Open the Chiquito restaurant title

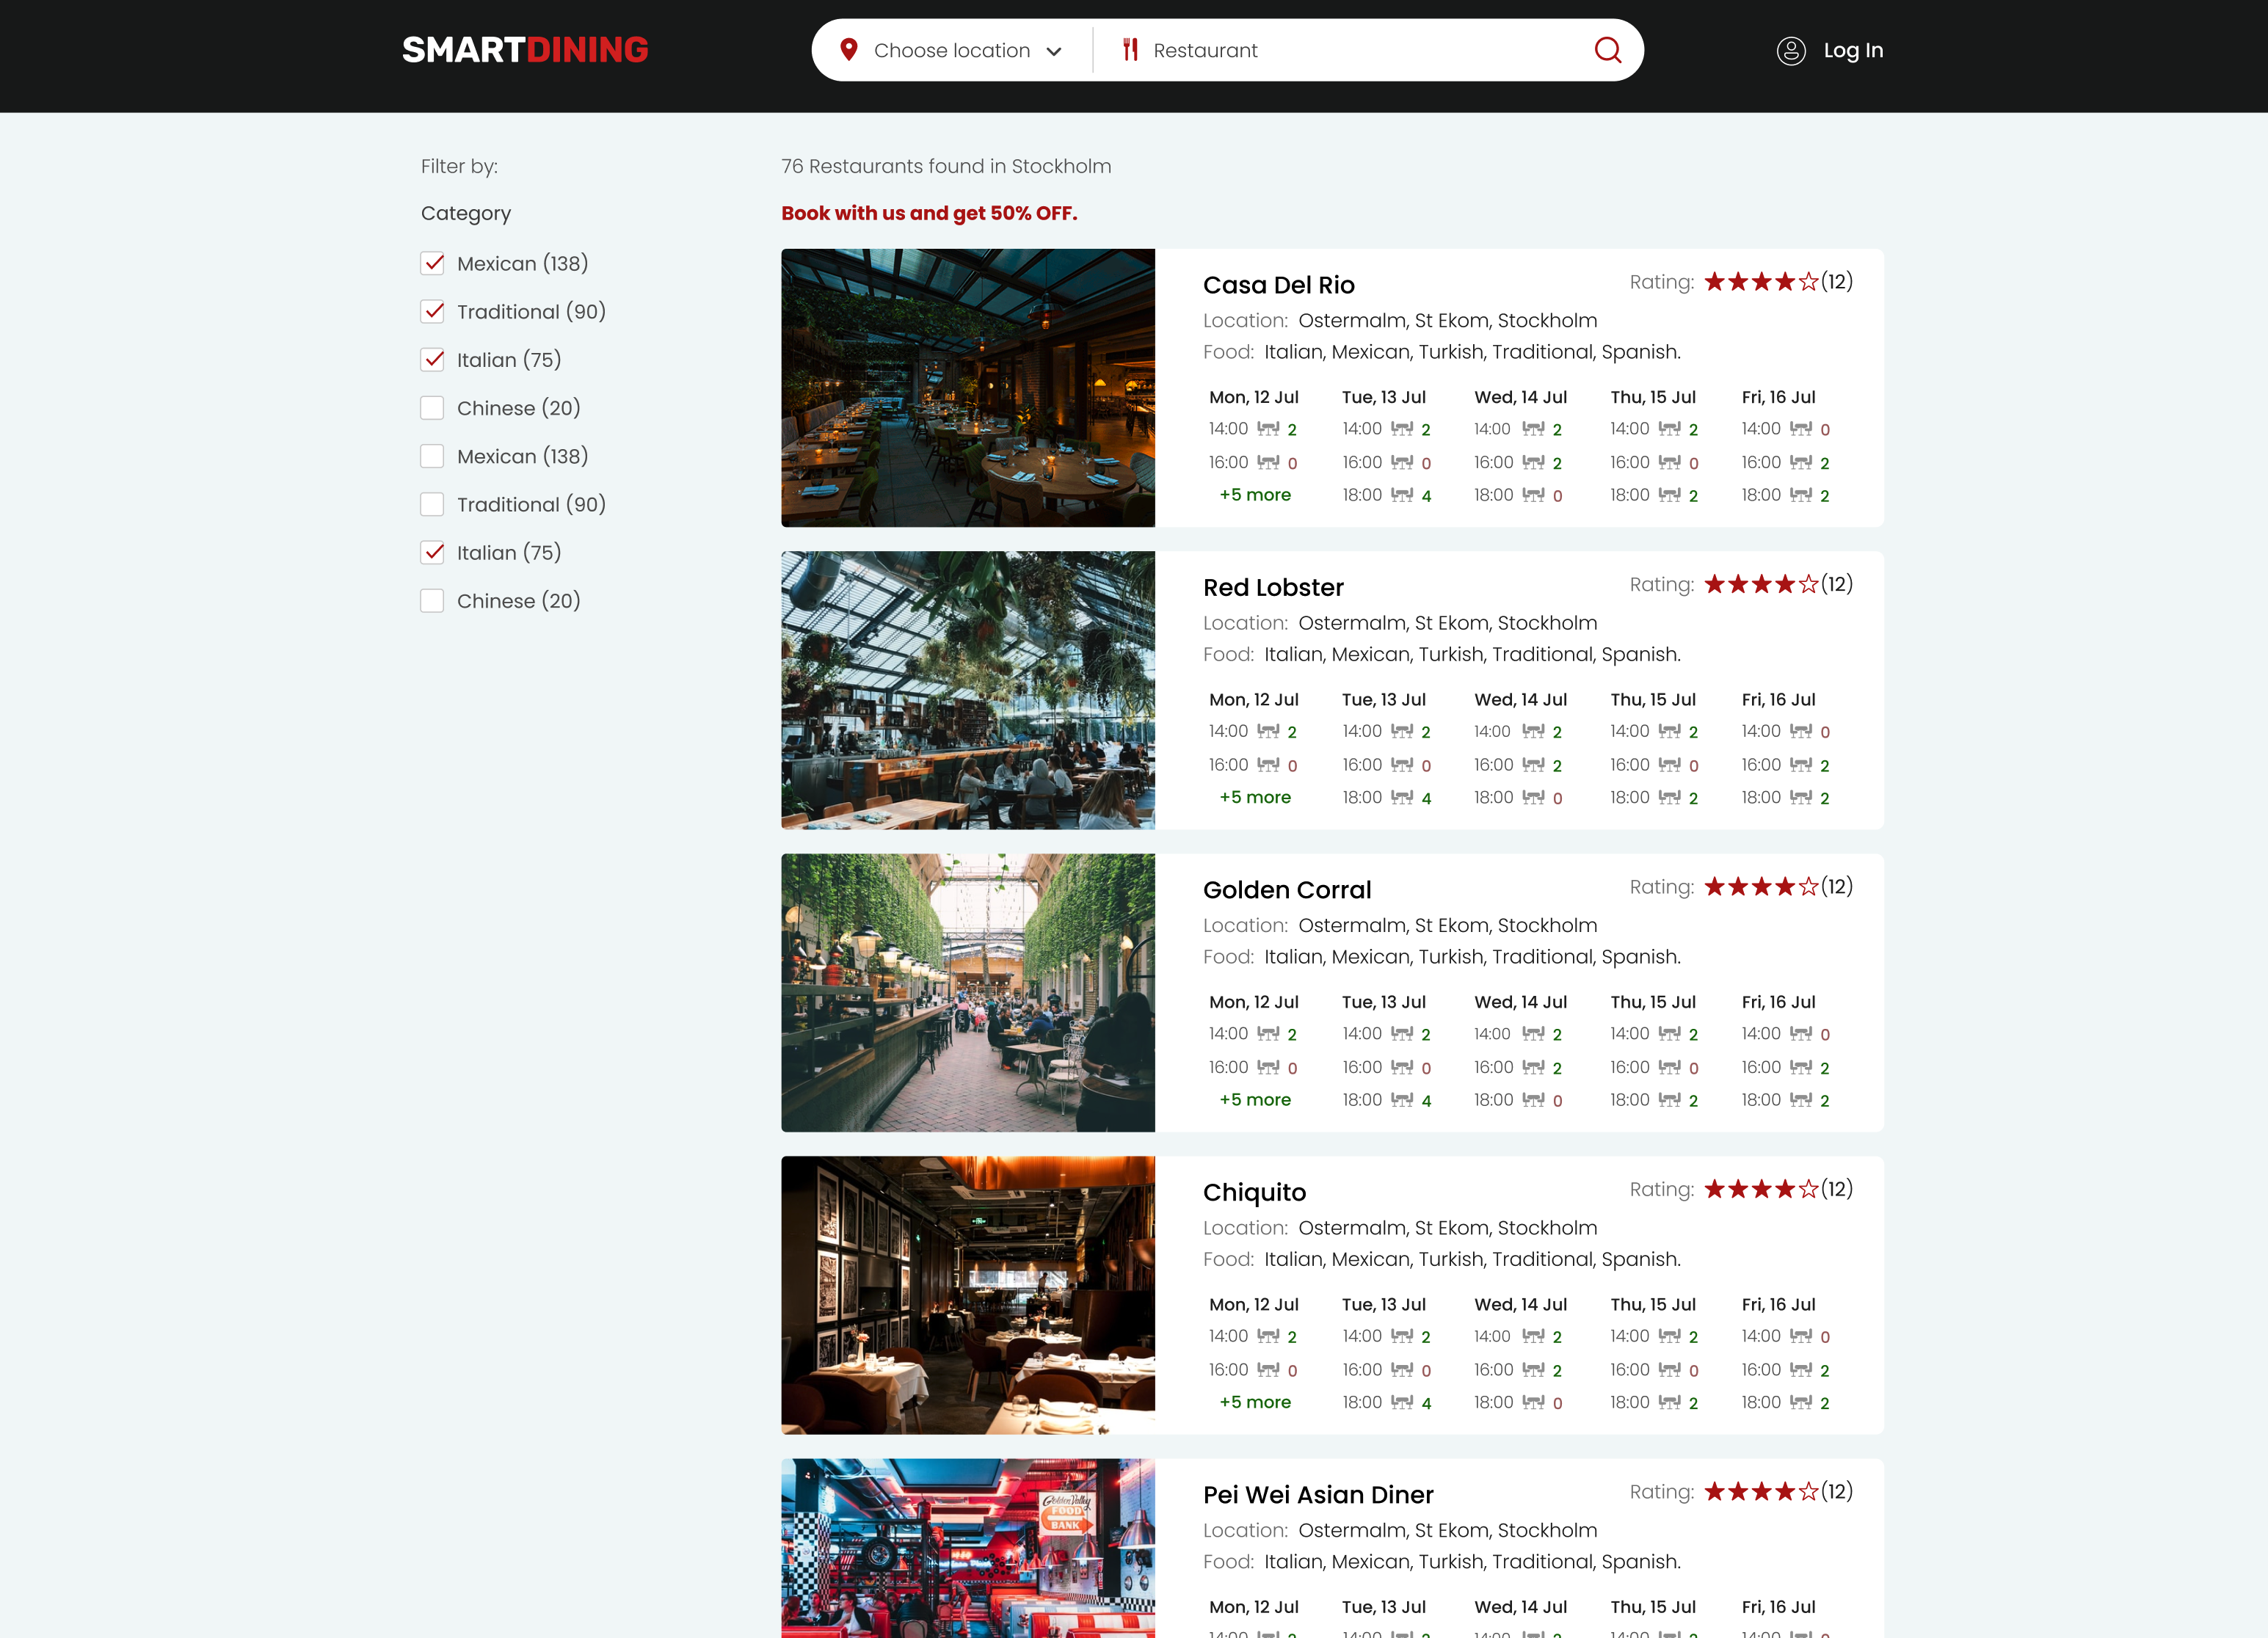(x=1254, y=1192)
